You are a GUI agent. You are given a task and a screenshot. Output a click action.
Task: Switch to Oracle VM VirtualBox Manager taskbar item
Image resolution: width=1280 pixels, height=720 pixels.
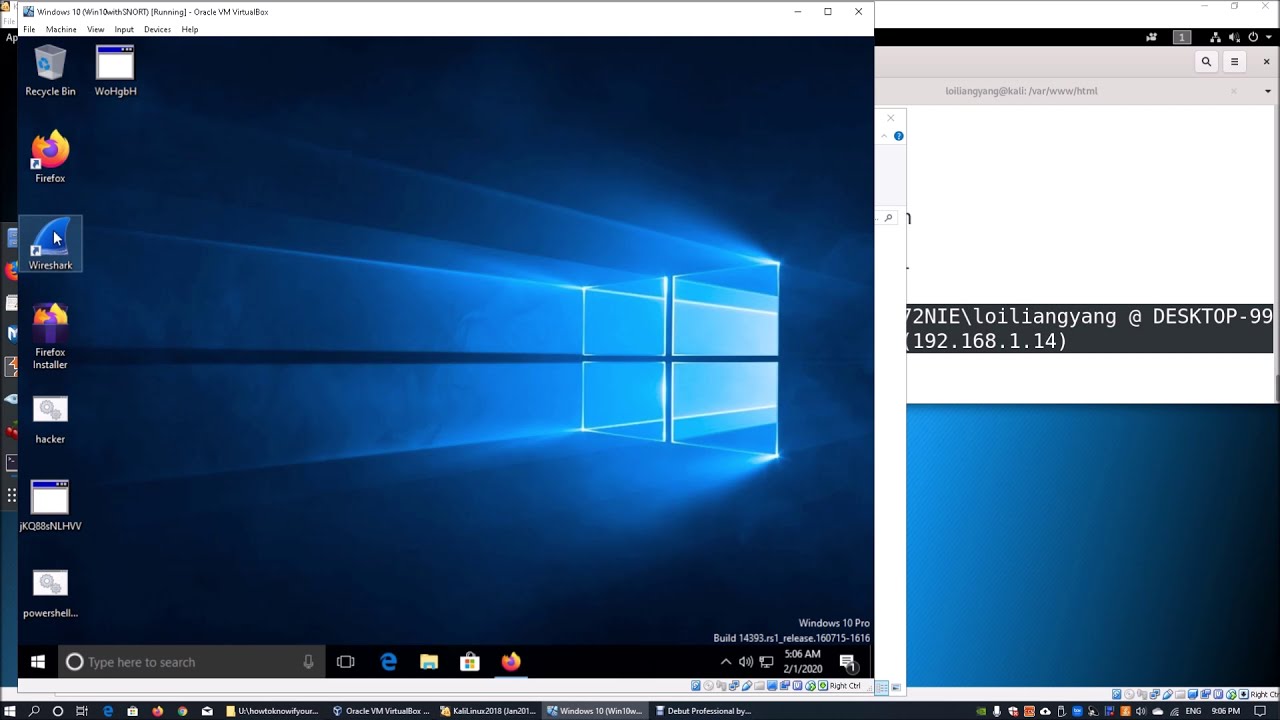381,711
